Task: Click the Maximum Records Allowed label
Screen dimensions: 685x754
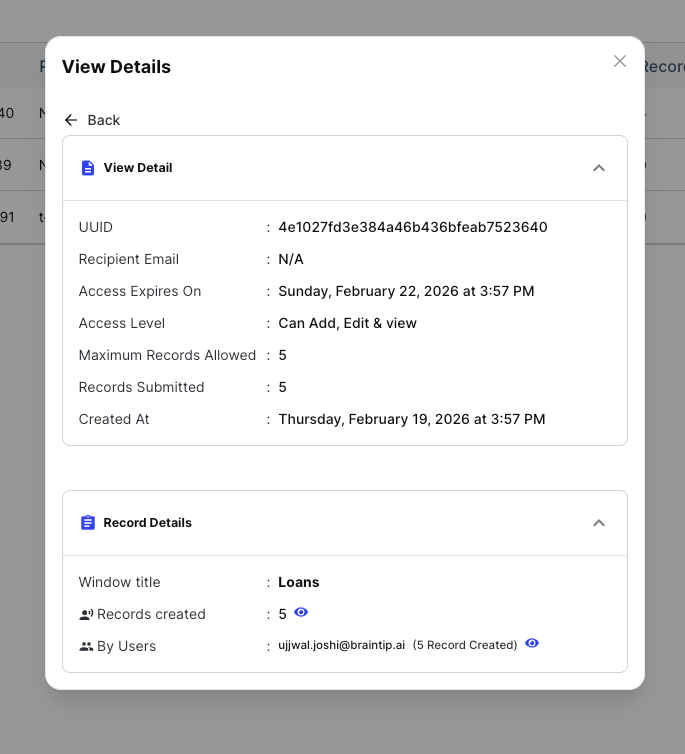Action: (x=167, y=355)
